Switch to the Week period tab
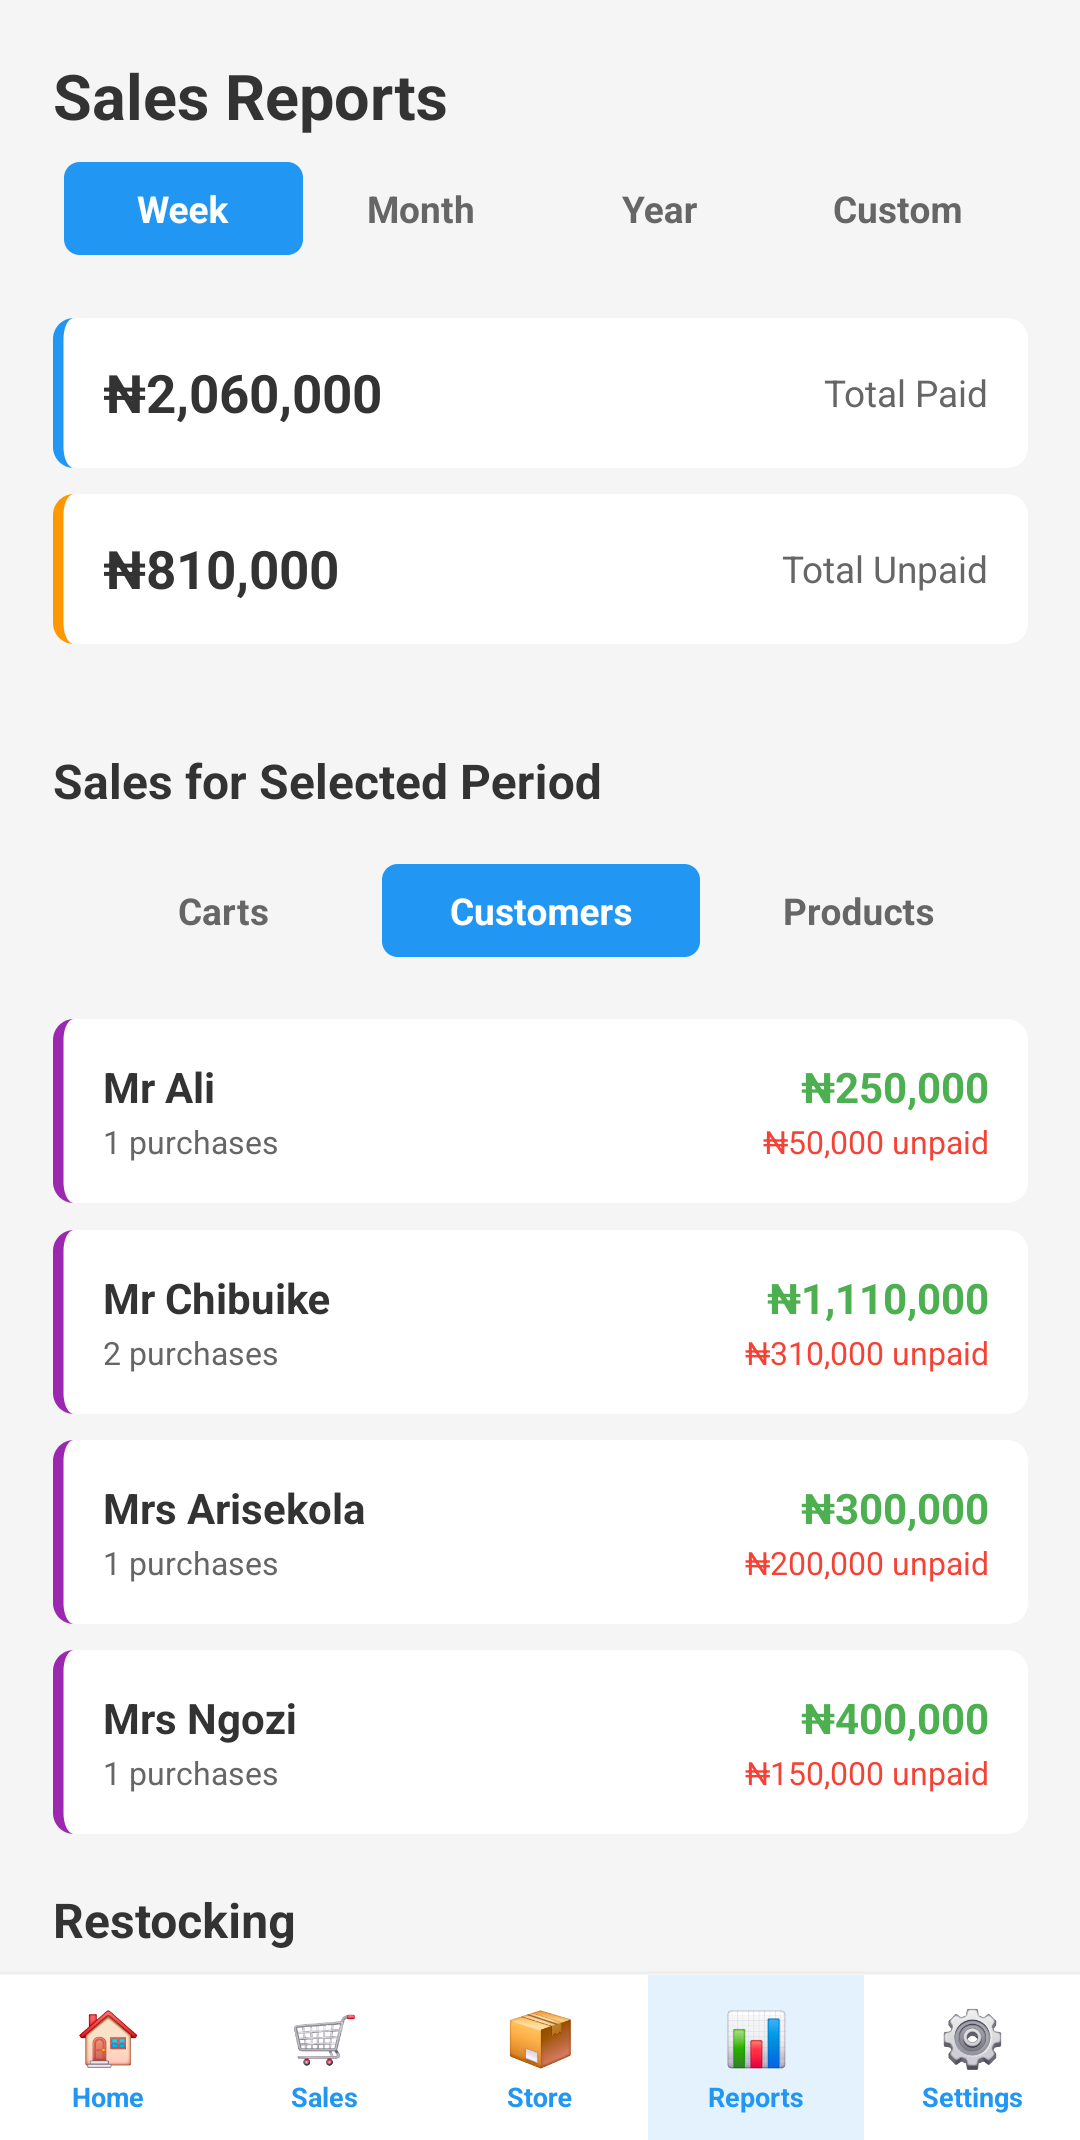1080x2140 pixels. 183,209
